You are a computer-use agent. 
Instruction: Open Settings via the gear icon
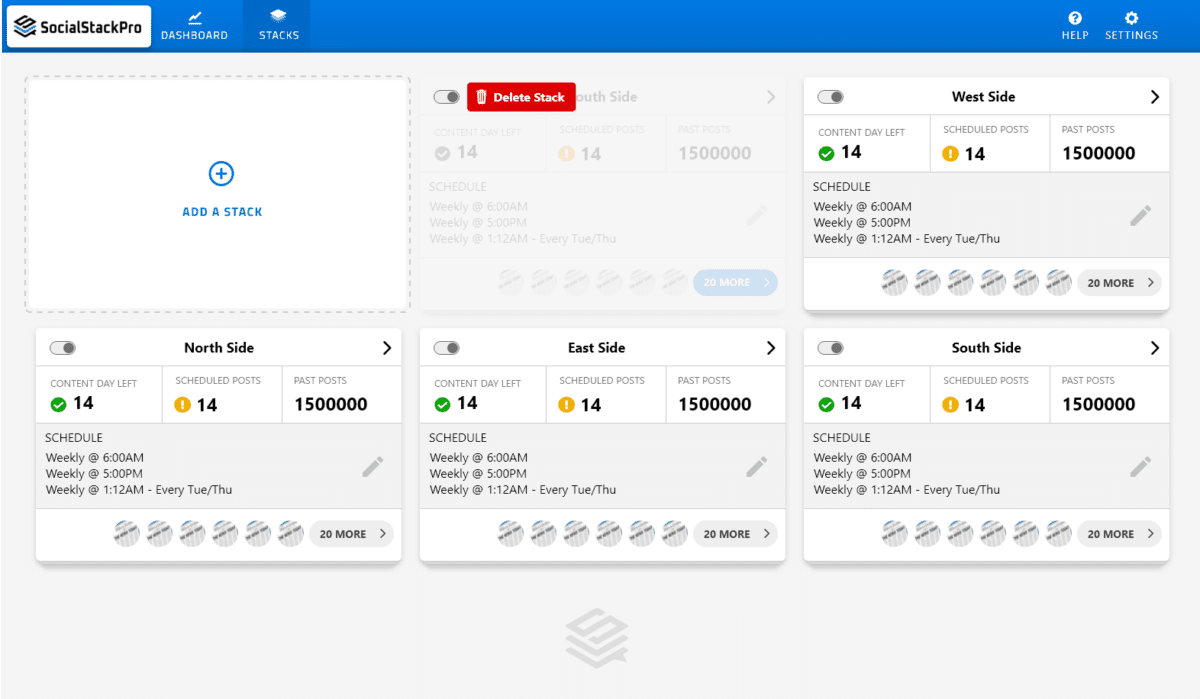[x=1131, y=19]
